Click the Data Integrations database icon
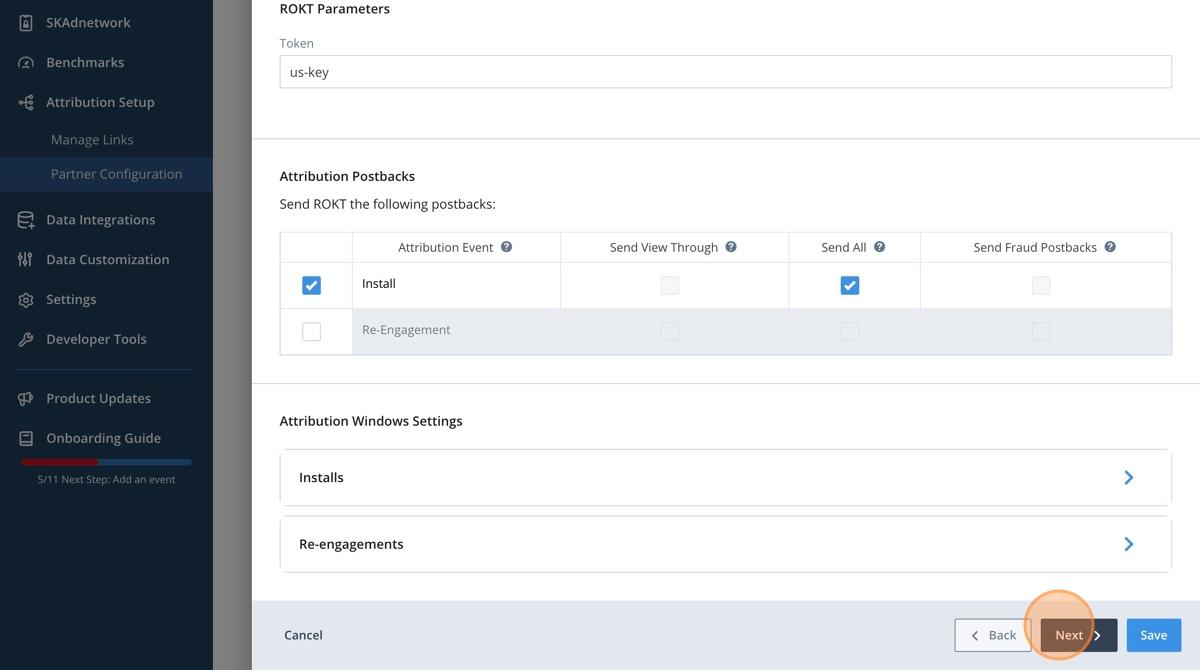The image size is (1200, 670). (26, 220)
